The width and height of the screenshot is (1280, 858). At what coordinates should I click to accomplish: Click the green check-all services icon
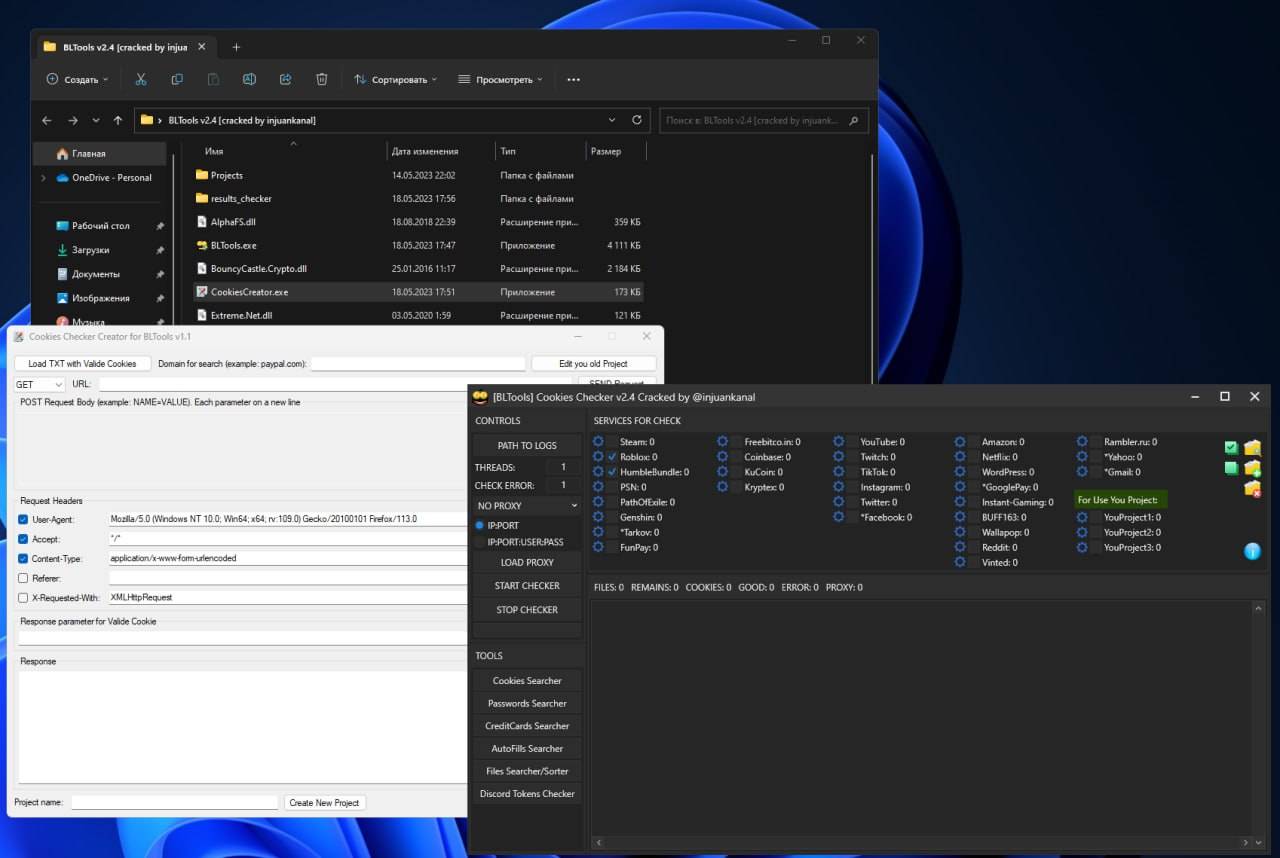[x=1231, y=448]
